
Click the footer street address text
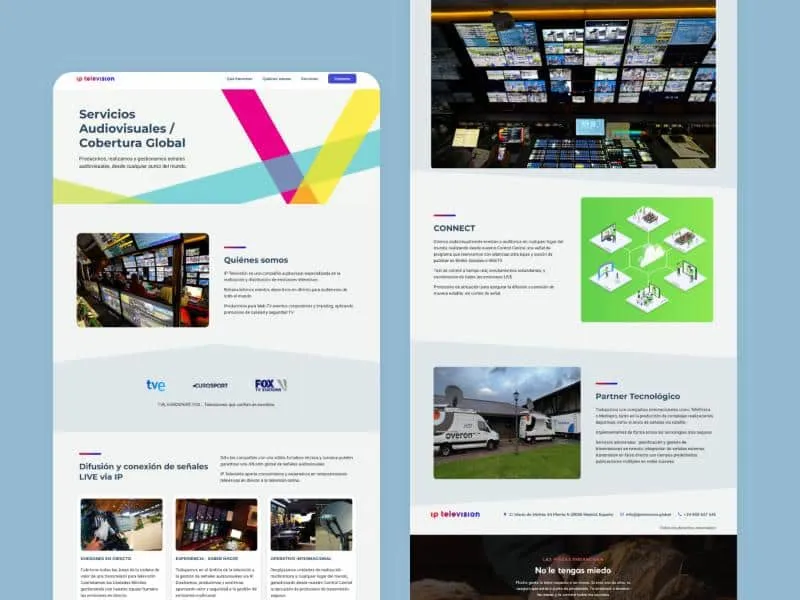point(561,515)
